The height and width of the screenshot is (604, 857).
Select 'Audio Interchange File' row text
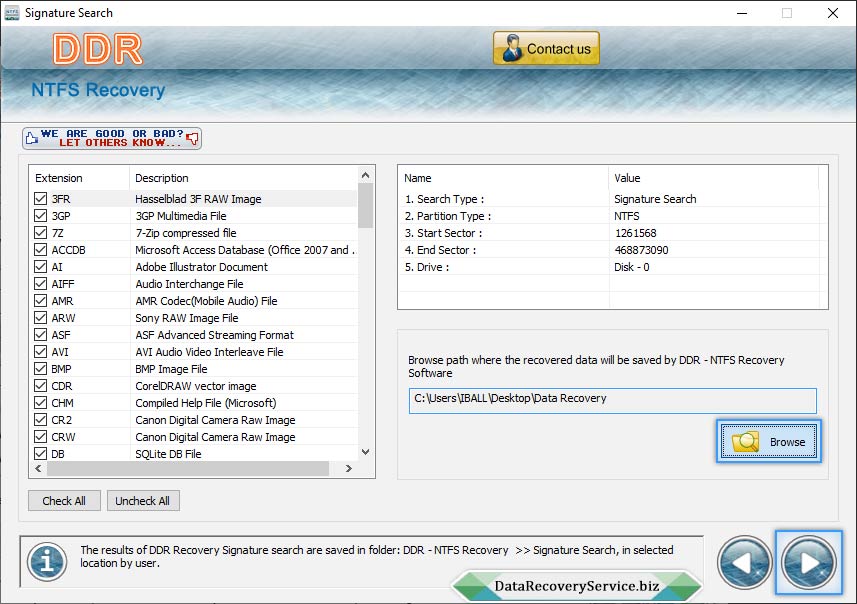coord(189,284)
